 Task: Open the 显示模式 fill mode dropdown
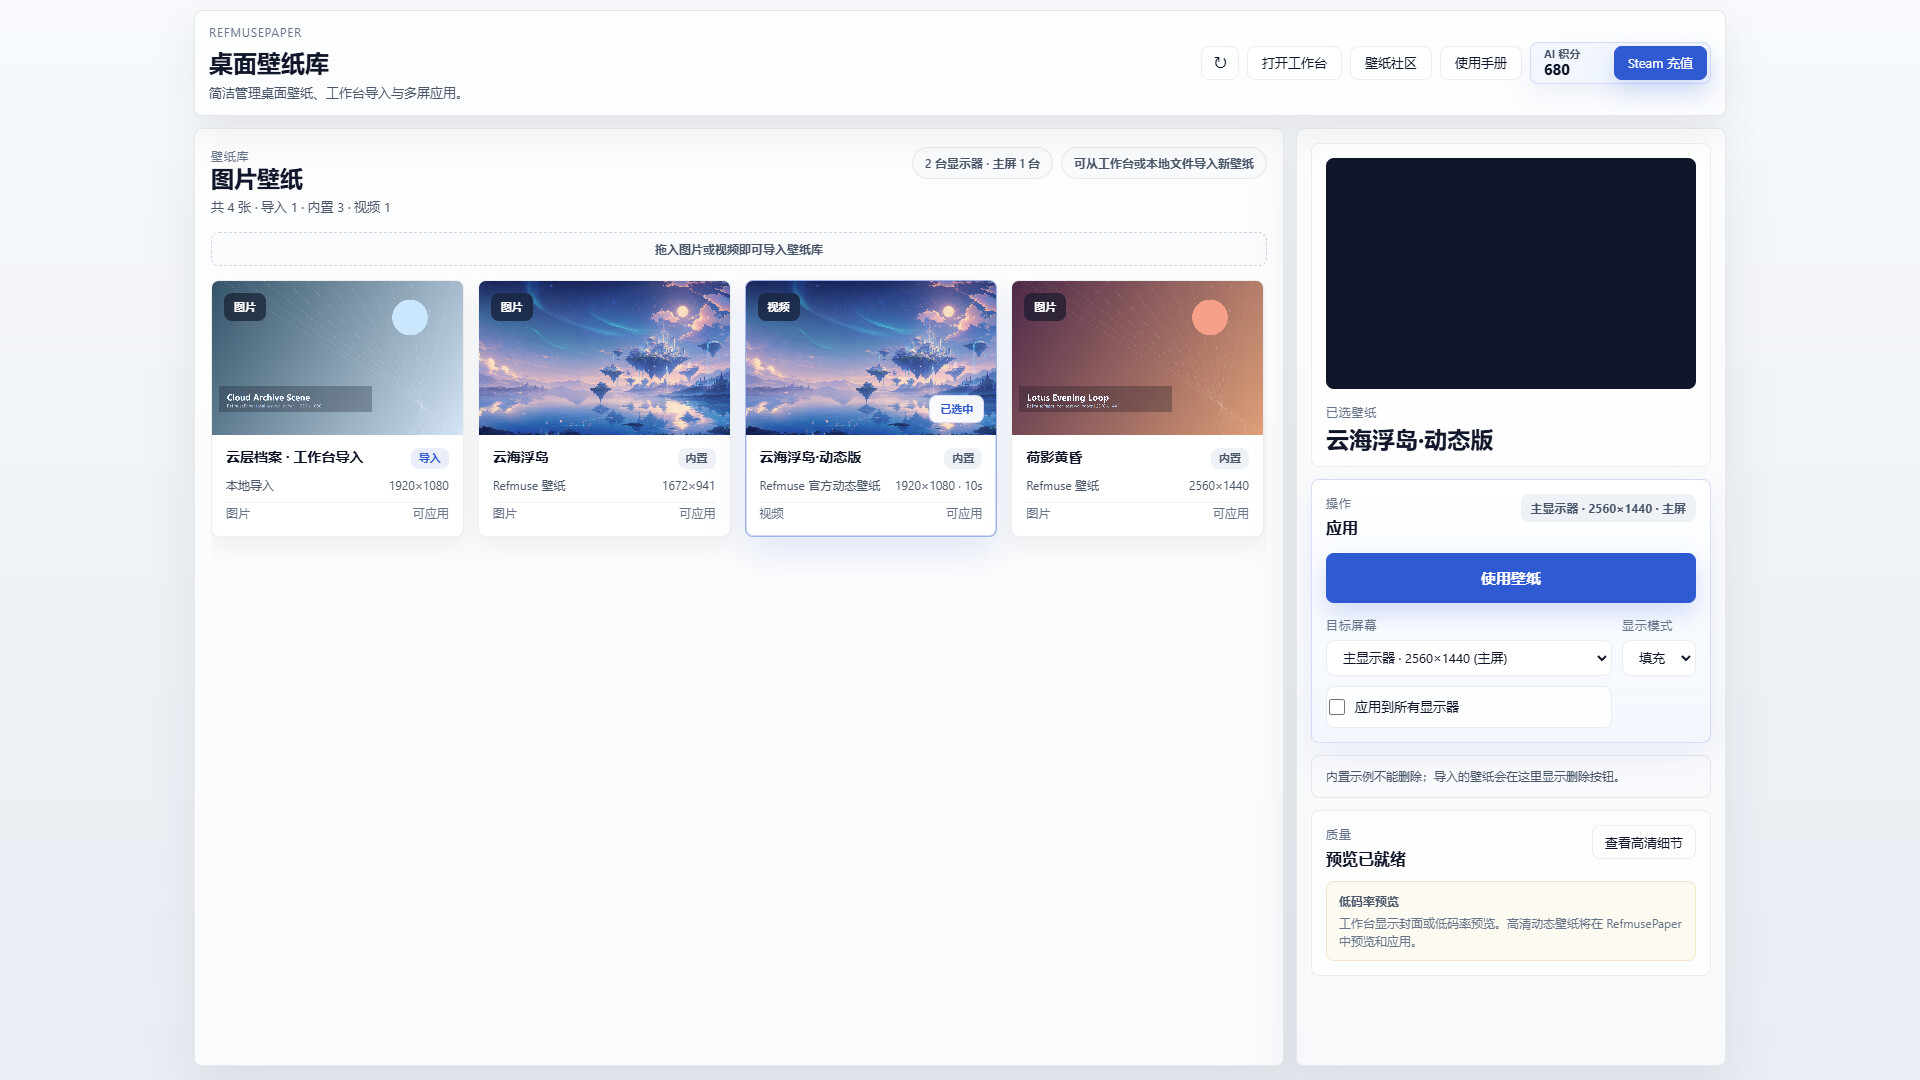point(1658,658)
